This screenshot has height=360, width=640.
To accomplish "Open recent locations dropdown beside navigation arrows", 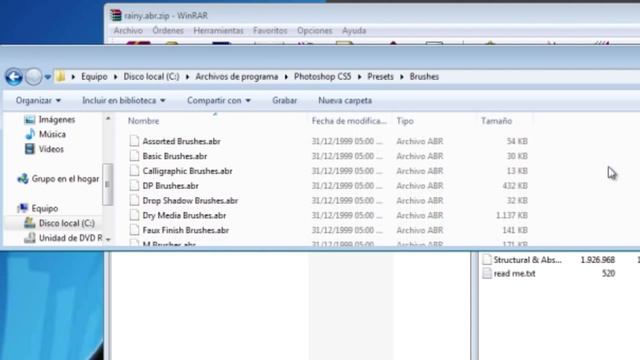I will coord(47,77).
